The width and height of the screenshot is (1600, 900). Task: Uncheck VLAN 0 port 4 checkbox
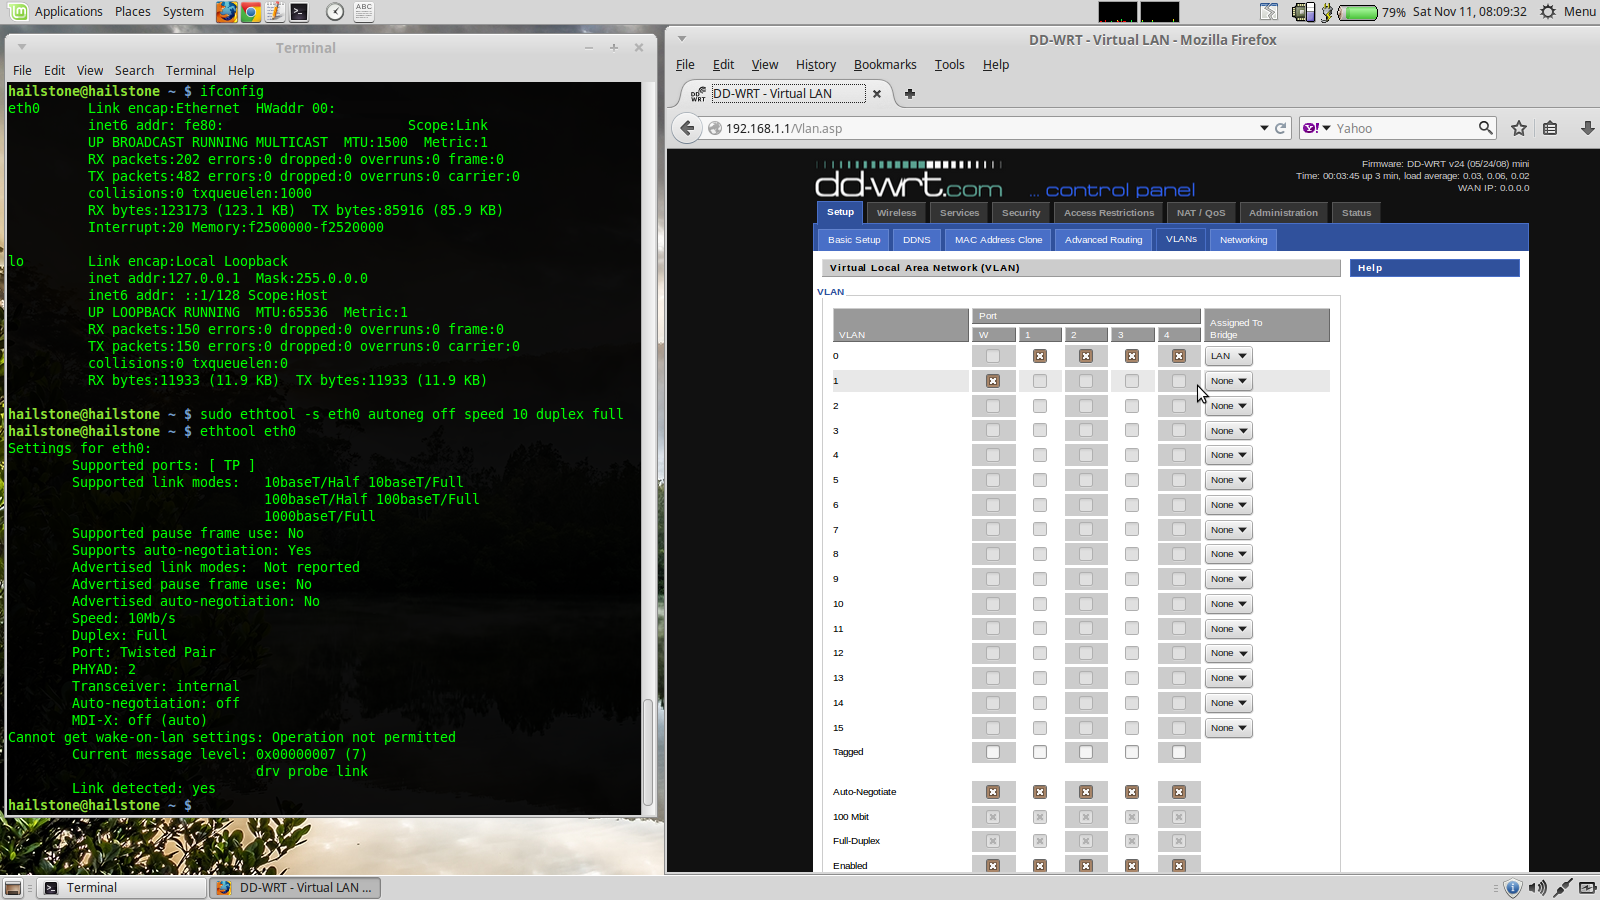(1179, 356)
